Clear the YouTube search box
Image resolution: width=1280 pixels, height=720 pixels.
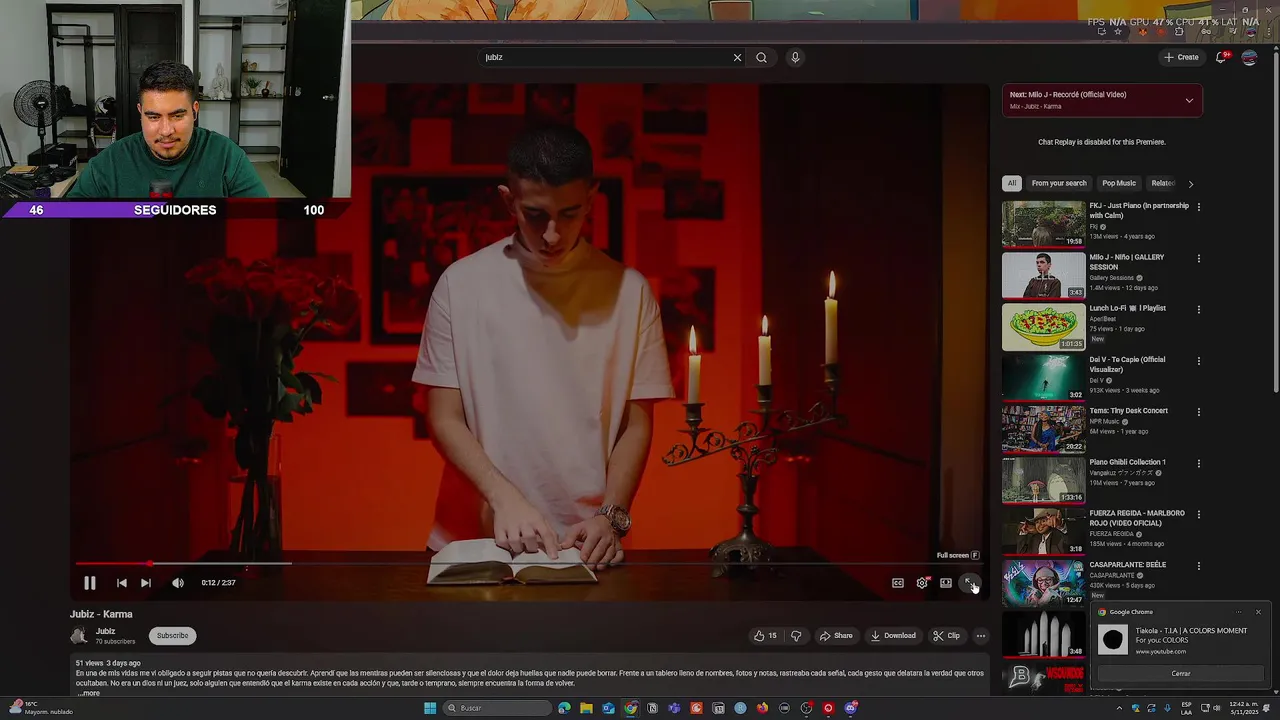[738, 57]
